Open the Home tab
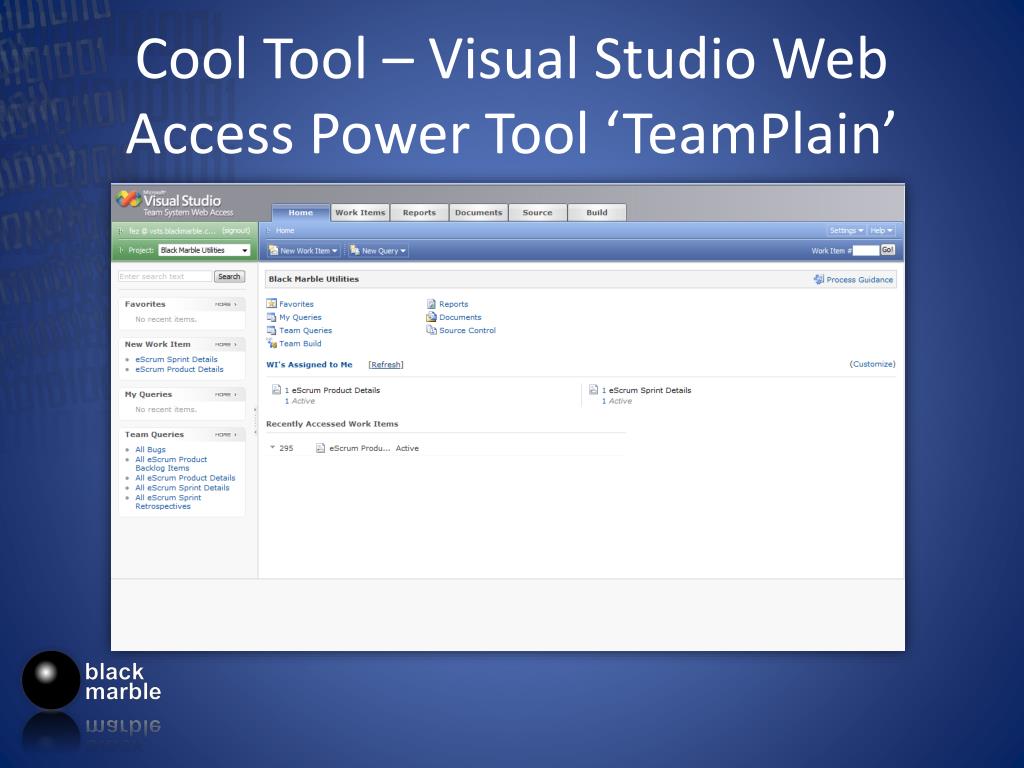Viewport: 1024px width, 768px height. coord(300,213)
